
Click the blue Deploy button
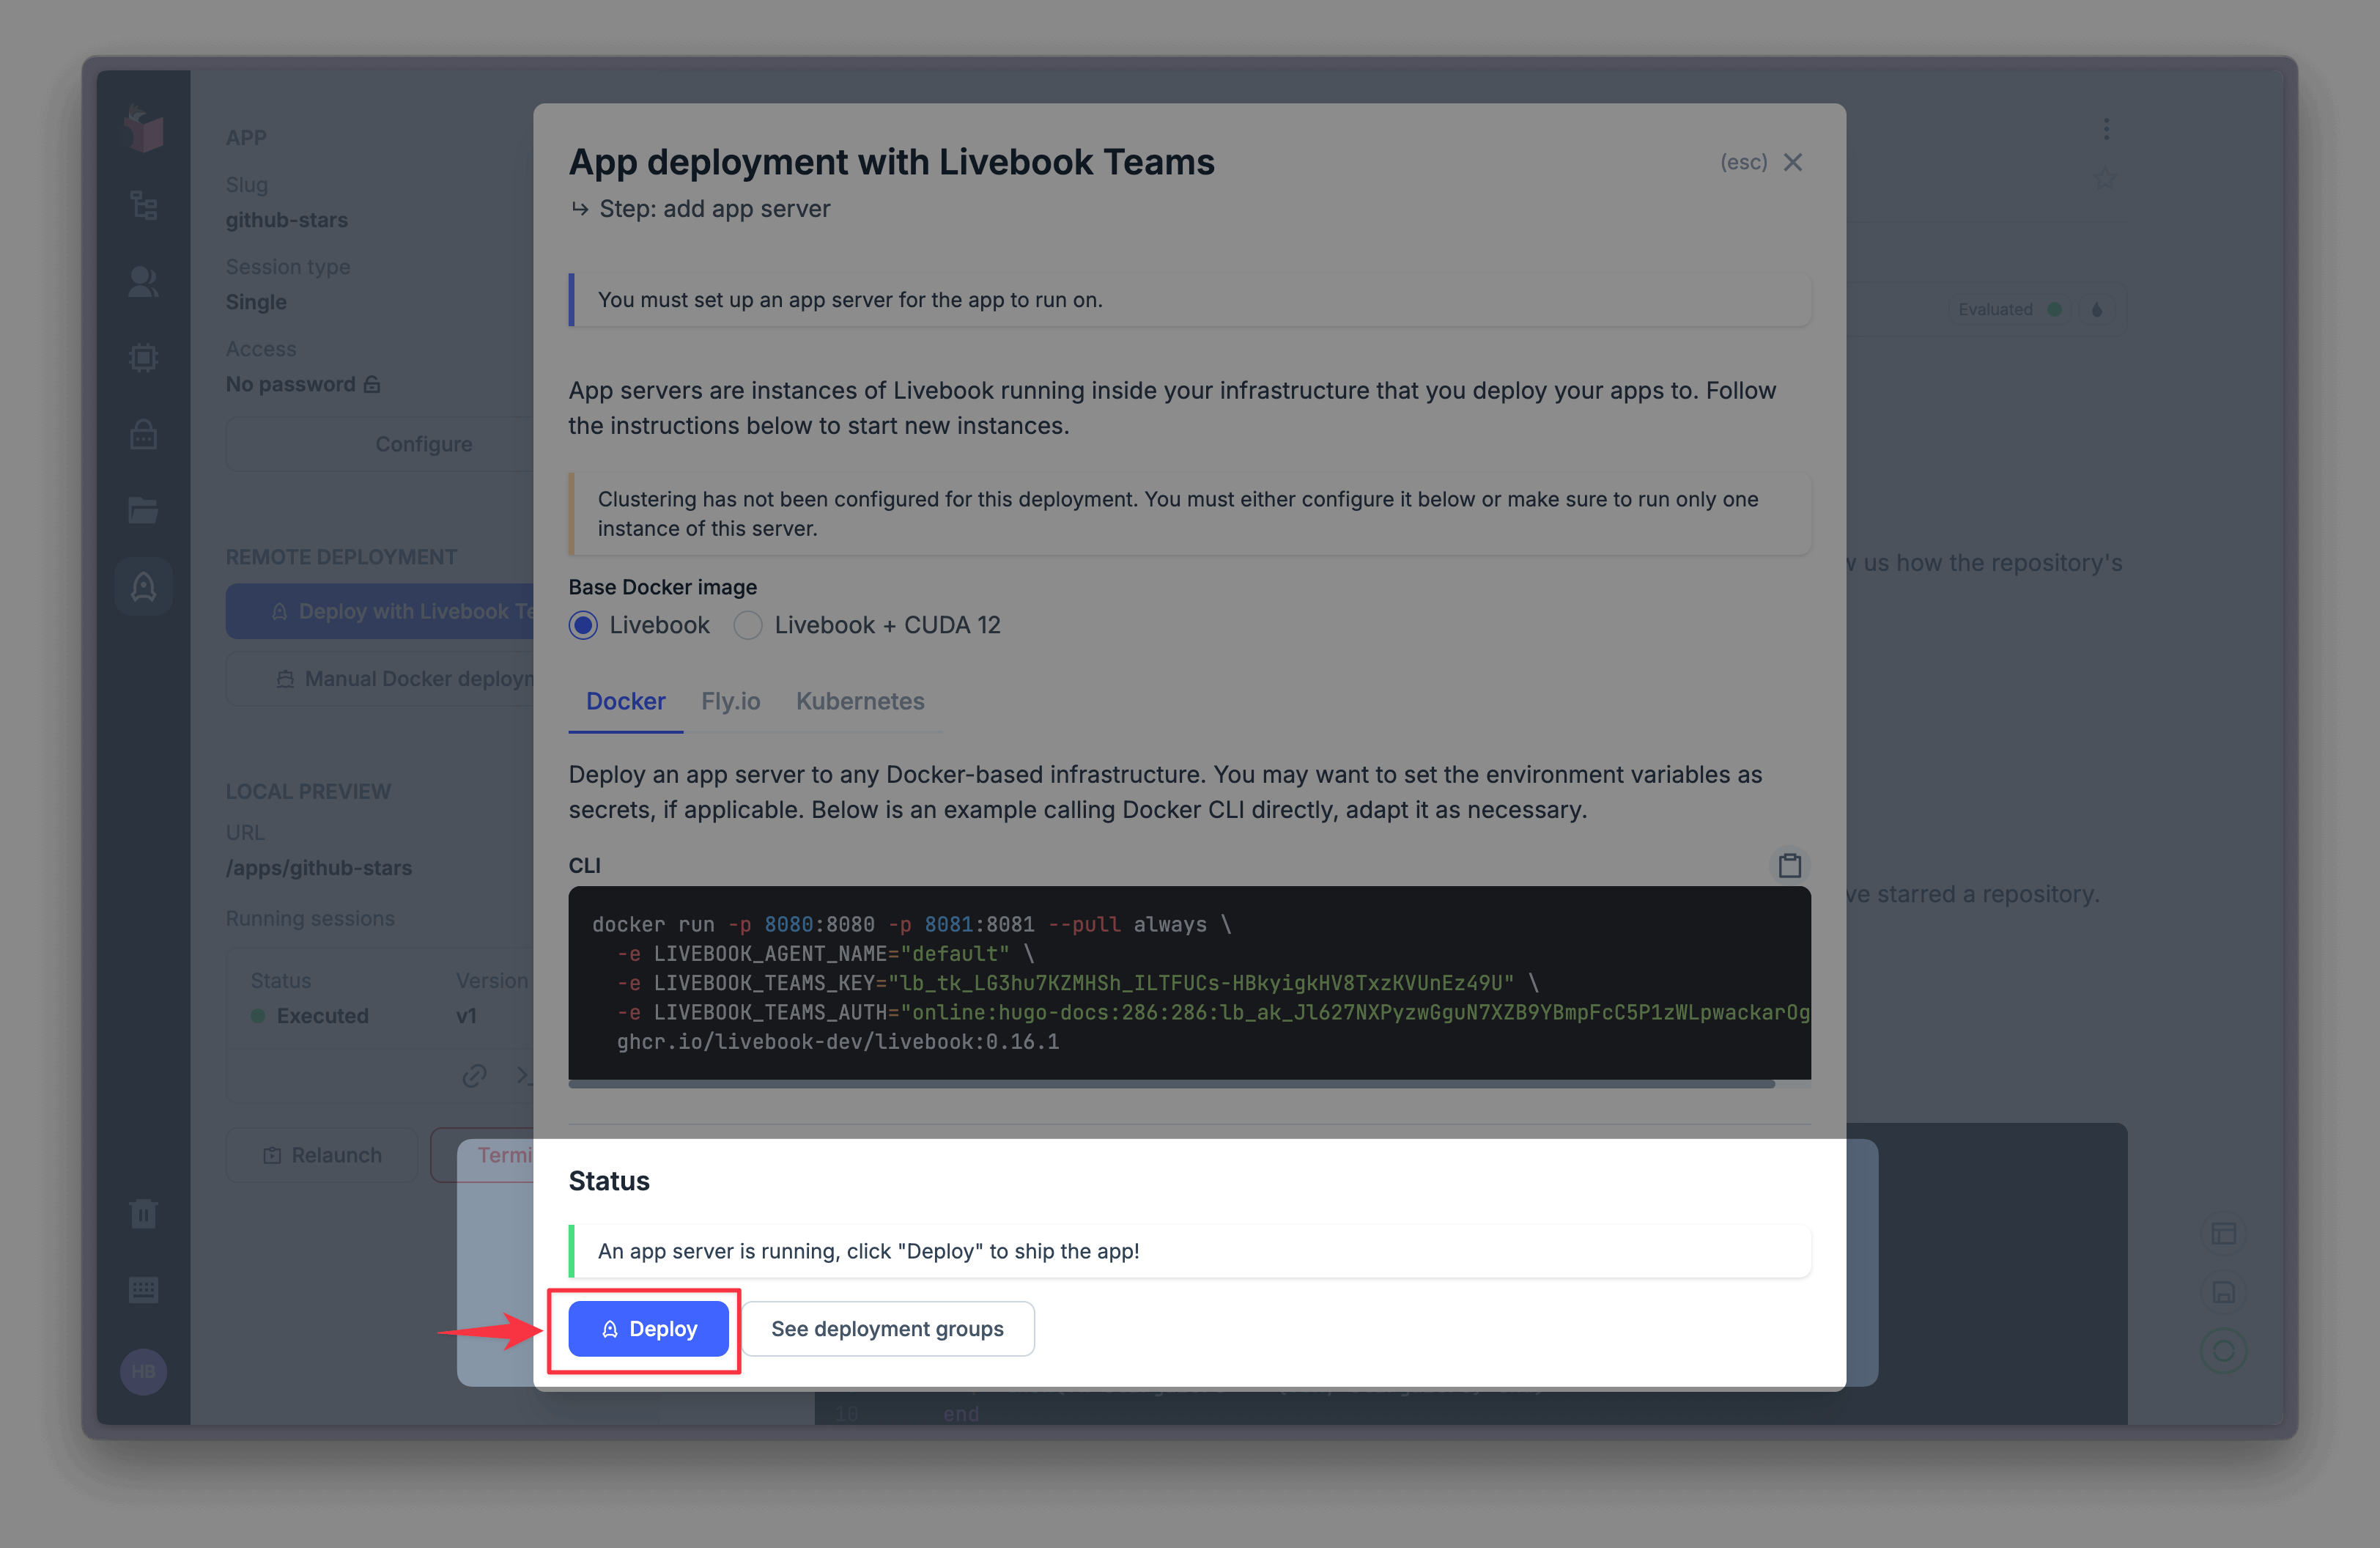click(x=648, y=1329)
